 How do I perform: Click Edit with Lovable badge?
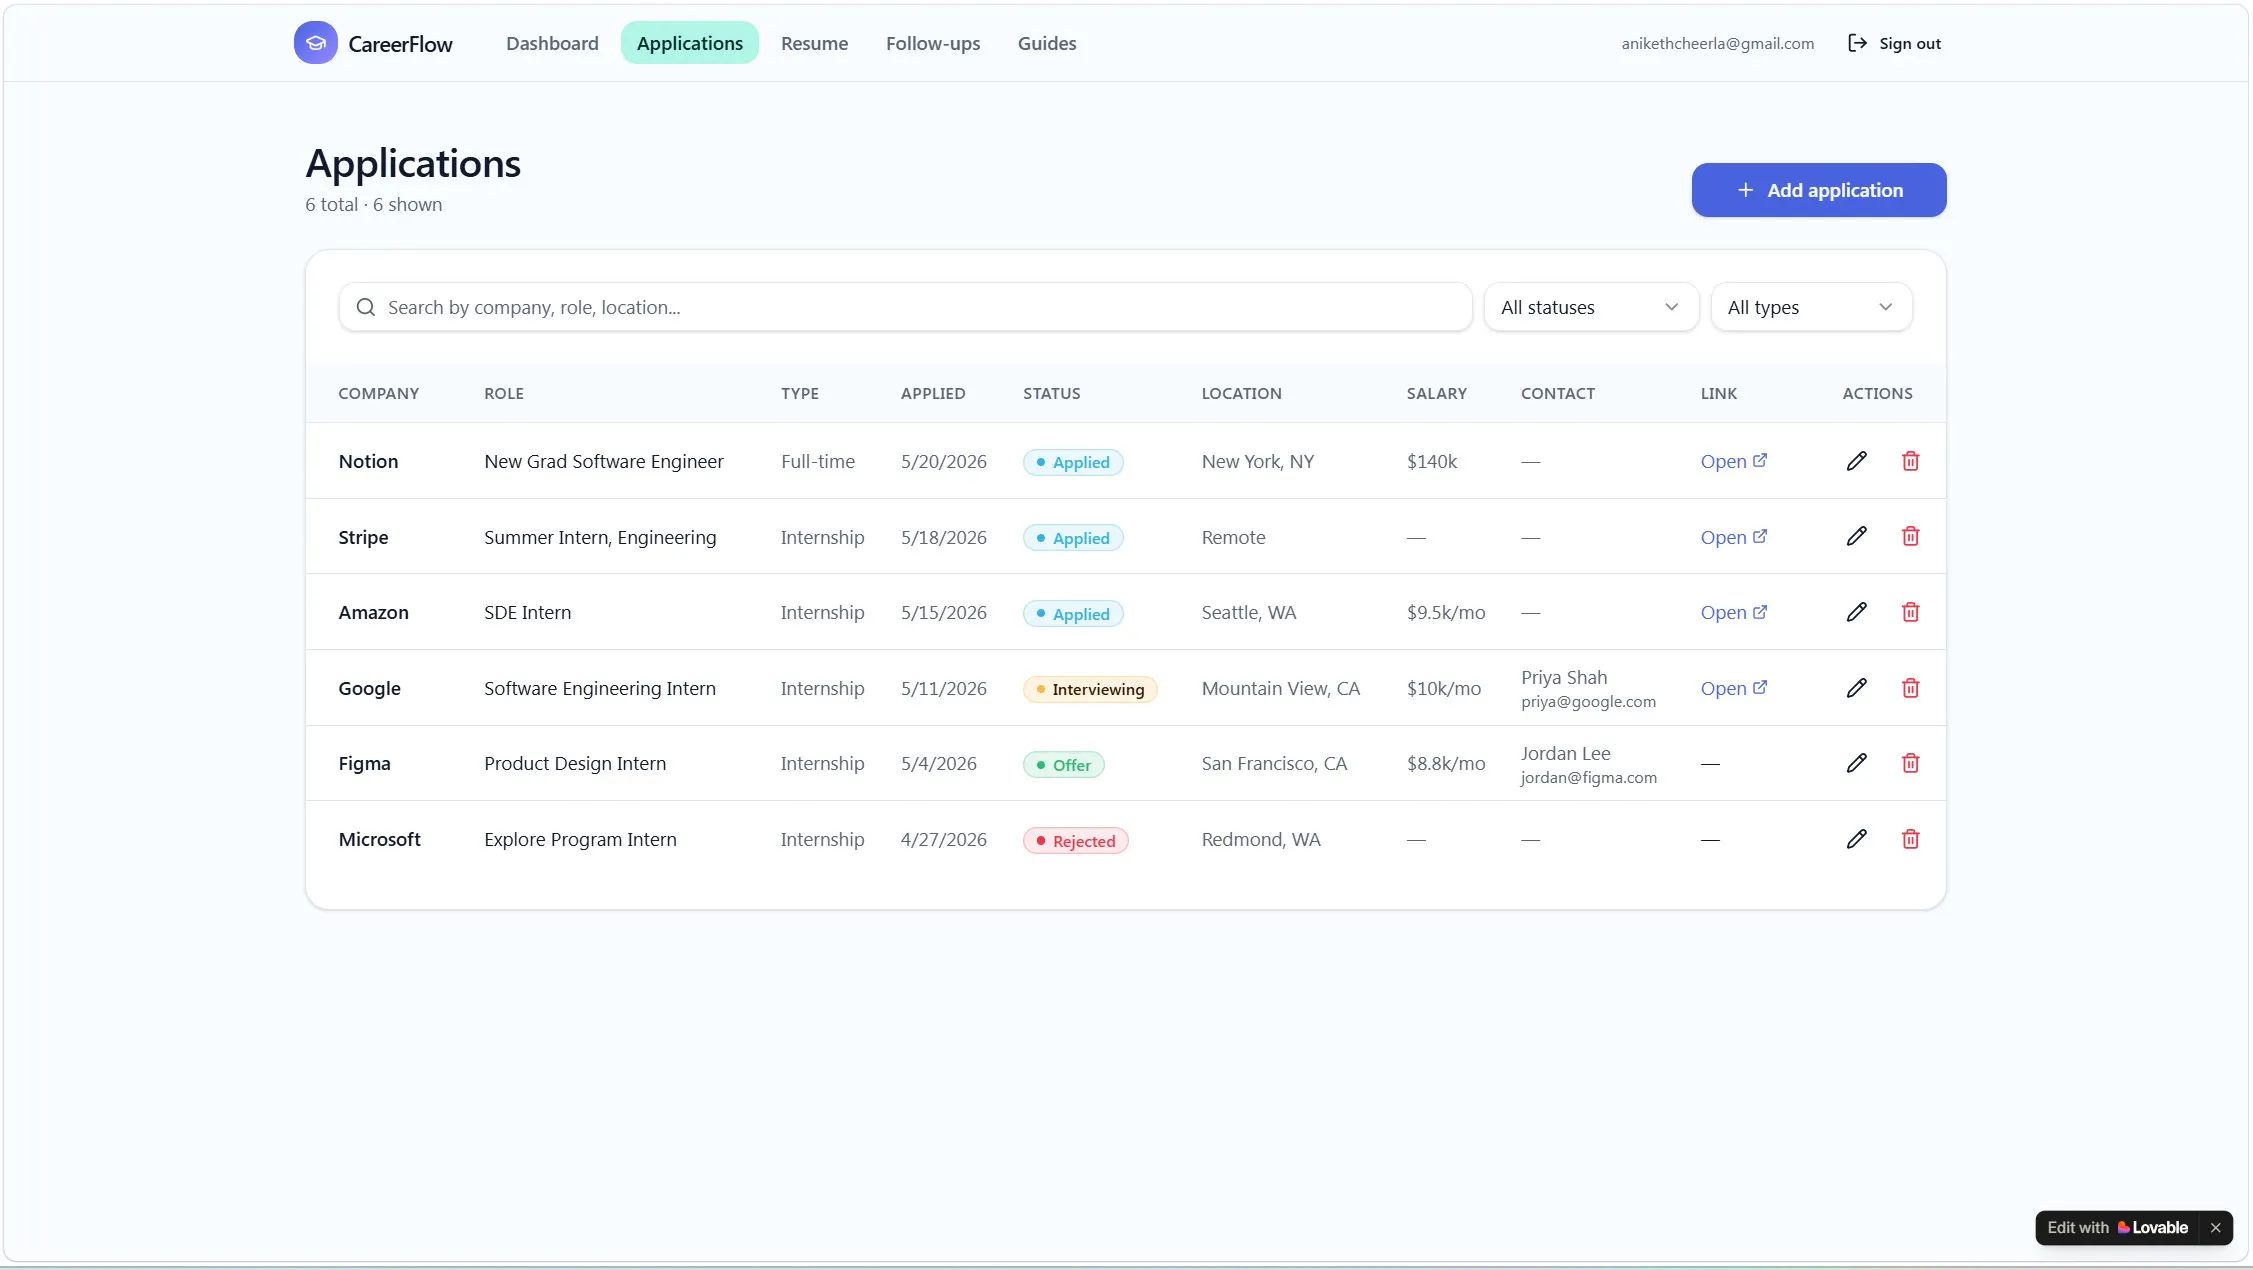(2116, 1227)
